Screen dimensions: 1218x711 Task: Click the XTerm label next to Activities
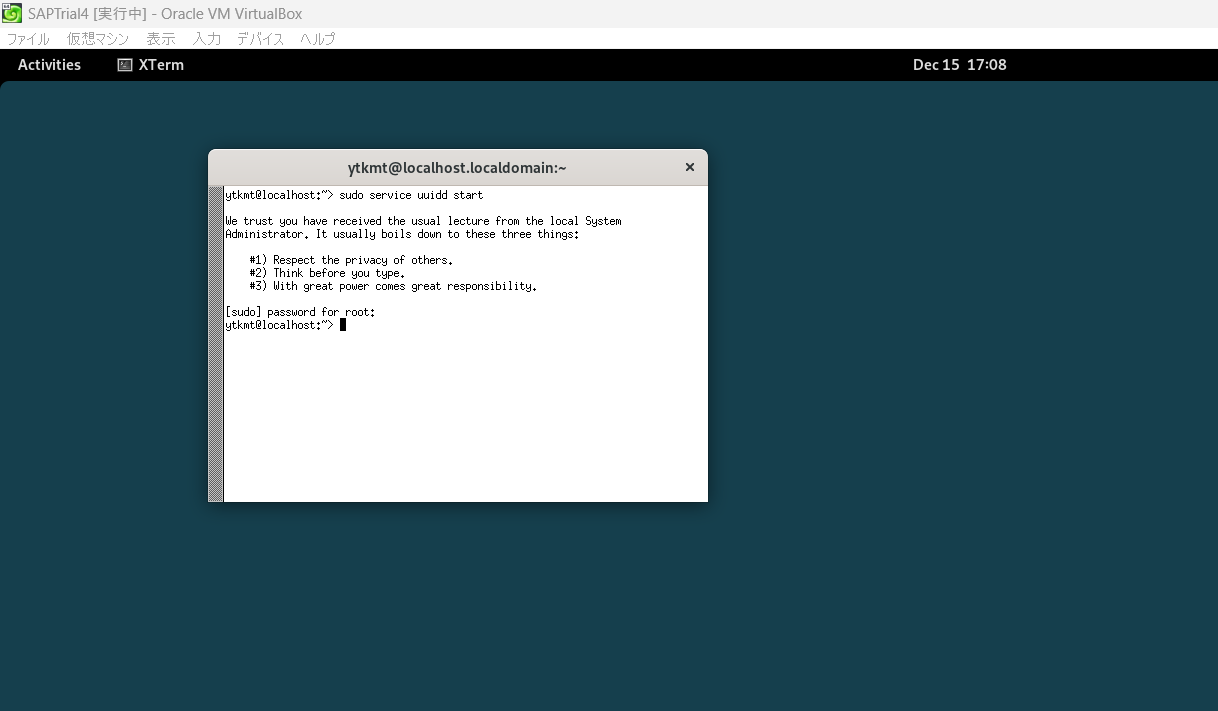[160, 64]
